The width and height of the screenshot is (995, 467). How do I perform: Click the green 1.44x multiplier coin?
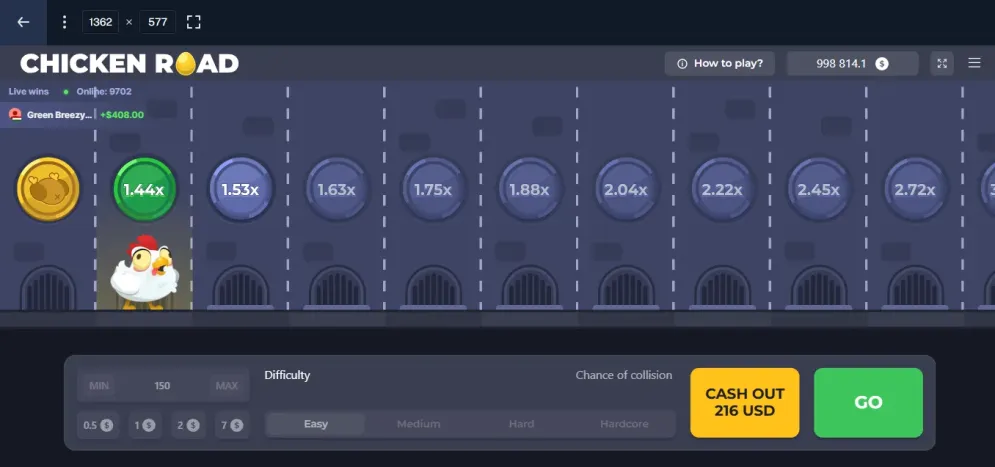coord(144,189)
